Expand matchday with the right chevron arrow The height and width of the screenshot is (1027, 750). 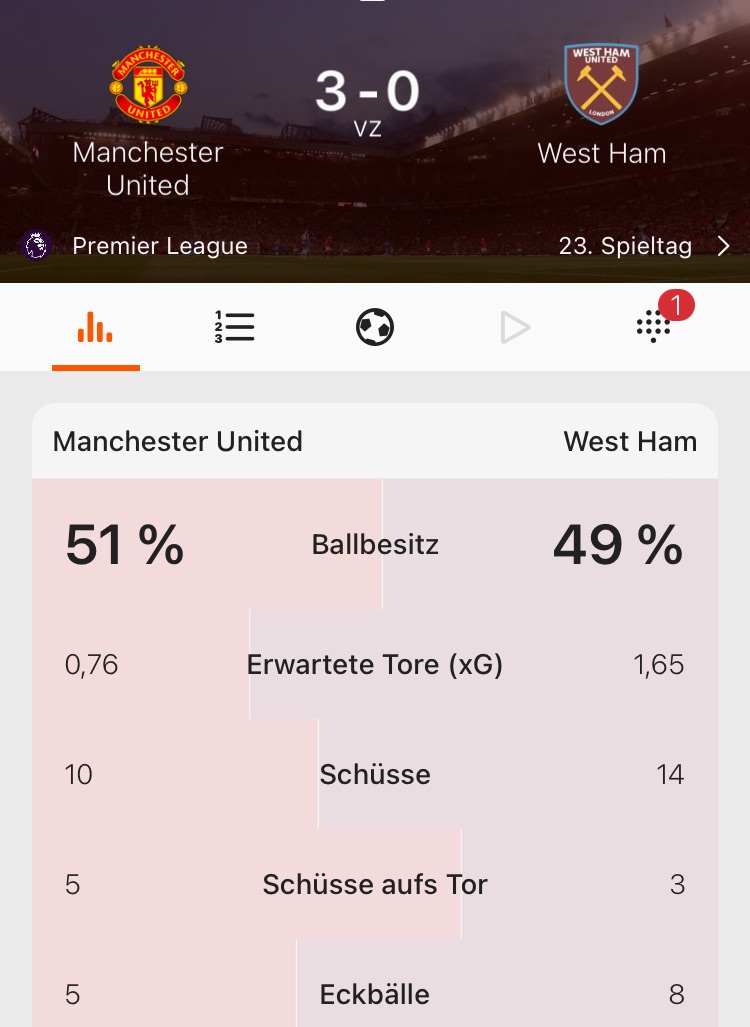(724, 246)
